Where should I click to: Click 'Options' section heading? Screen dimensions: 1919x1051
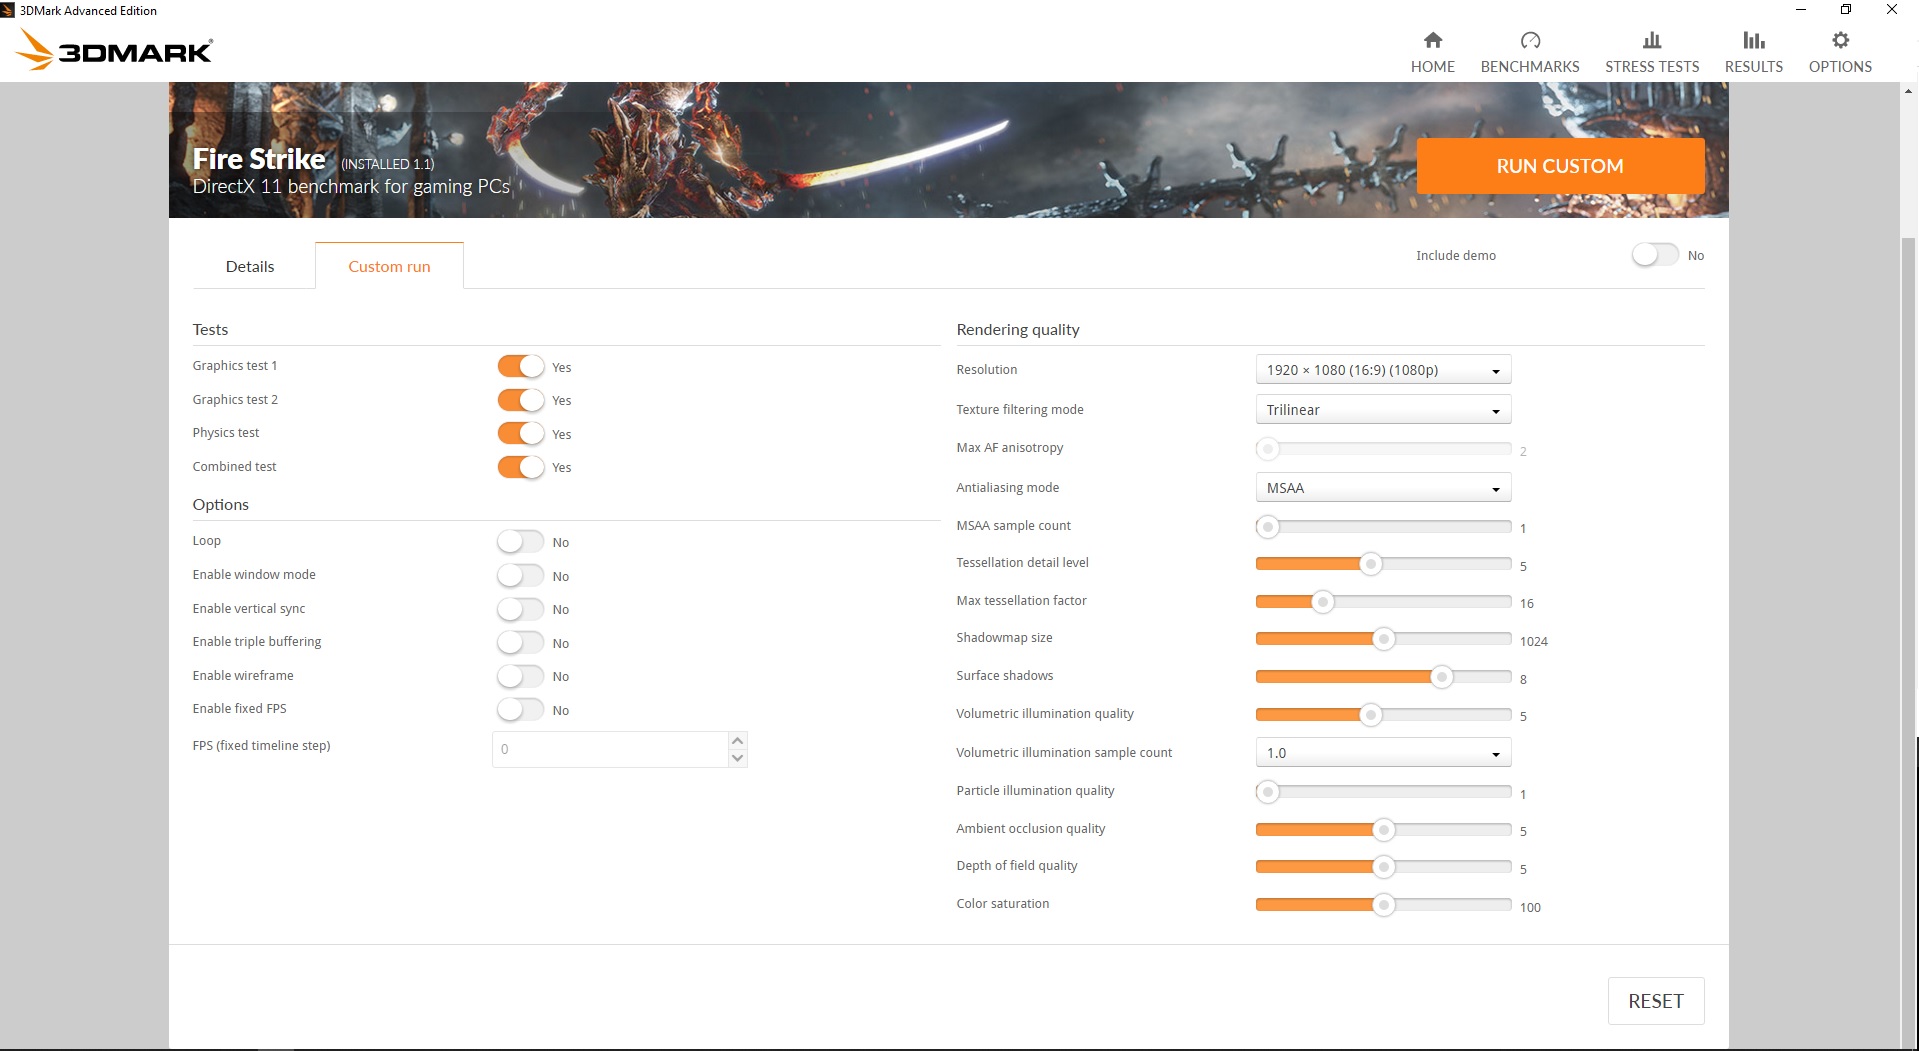220,504
